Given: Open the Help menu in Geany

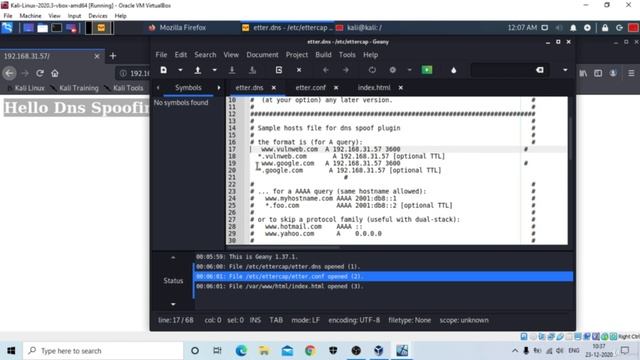Looking at the screenshot, I should 371,55.
